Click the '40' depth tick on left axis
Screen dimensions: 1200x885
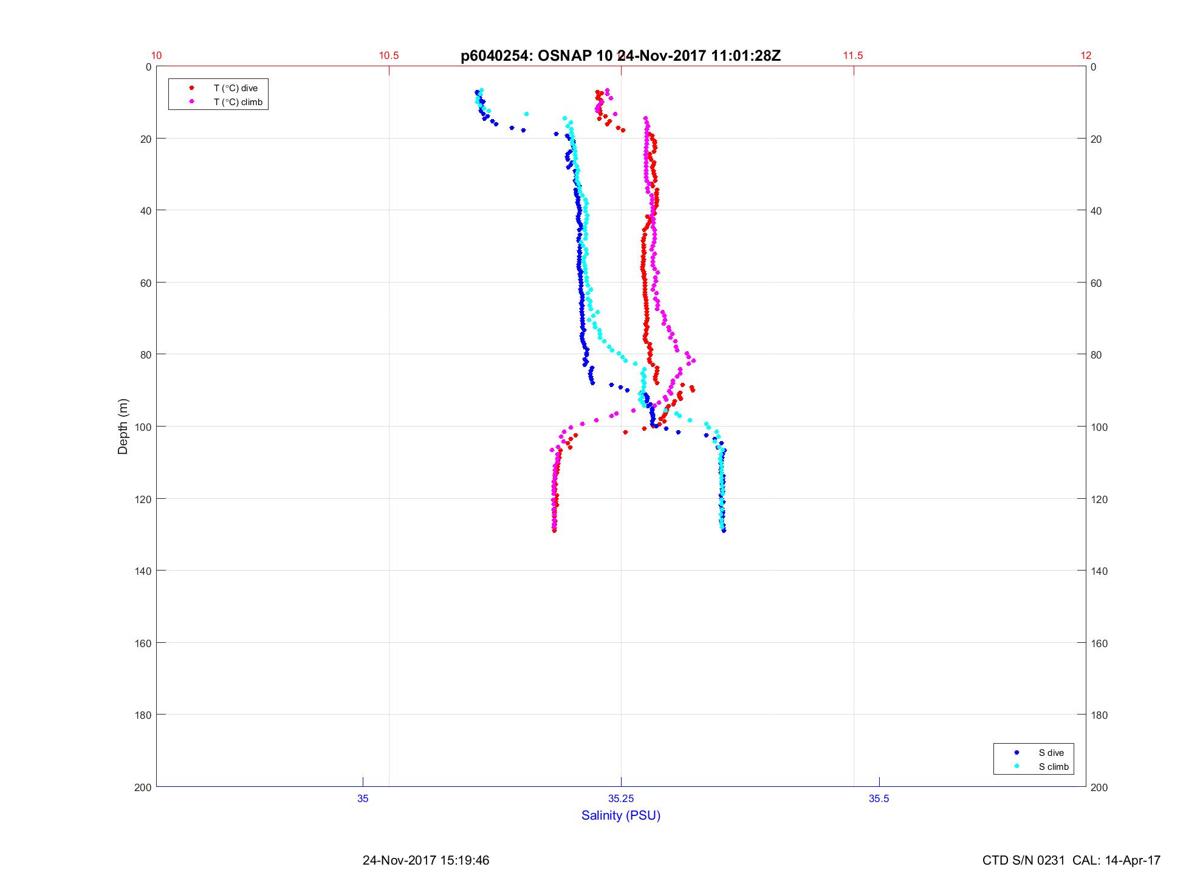pyautogui.click(x=145, y=211)
